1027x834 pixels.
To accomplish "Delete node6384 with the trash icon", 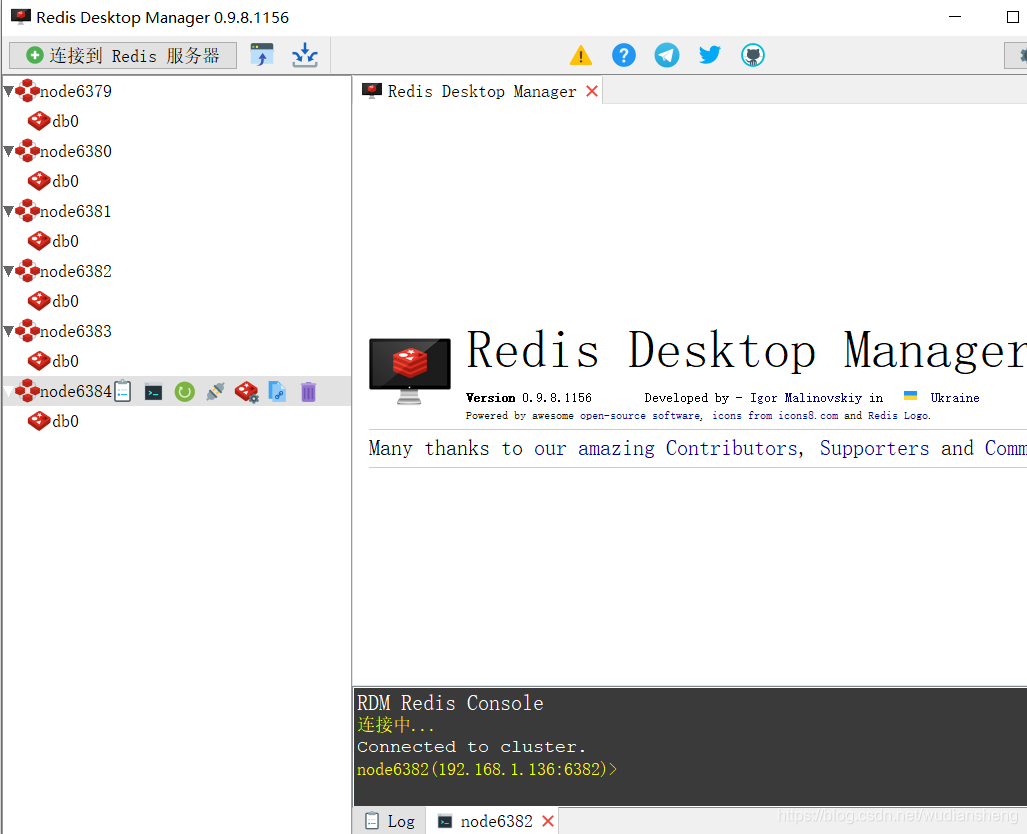I will (x=308, y=391).
